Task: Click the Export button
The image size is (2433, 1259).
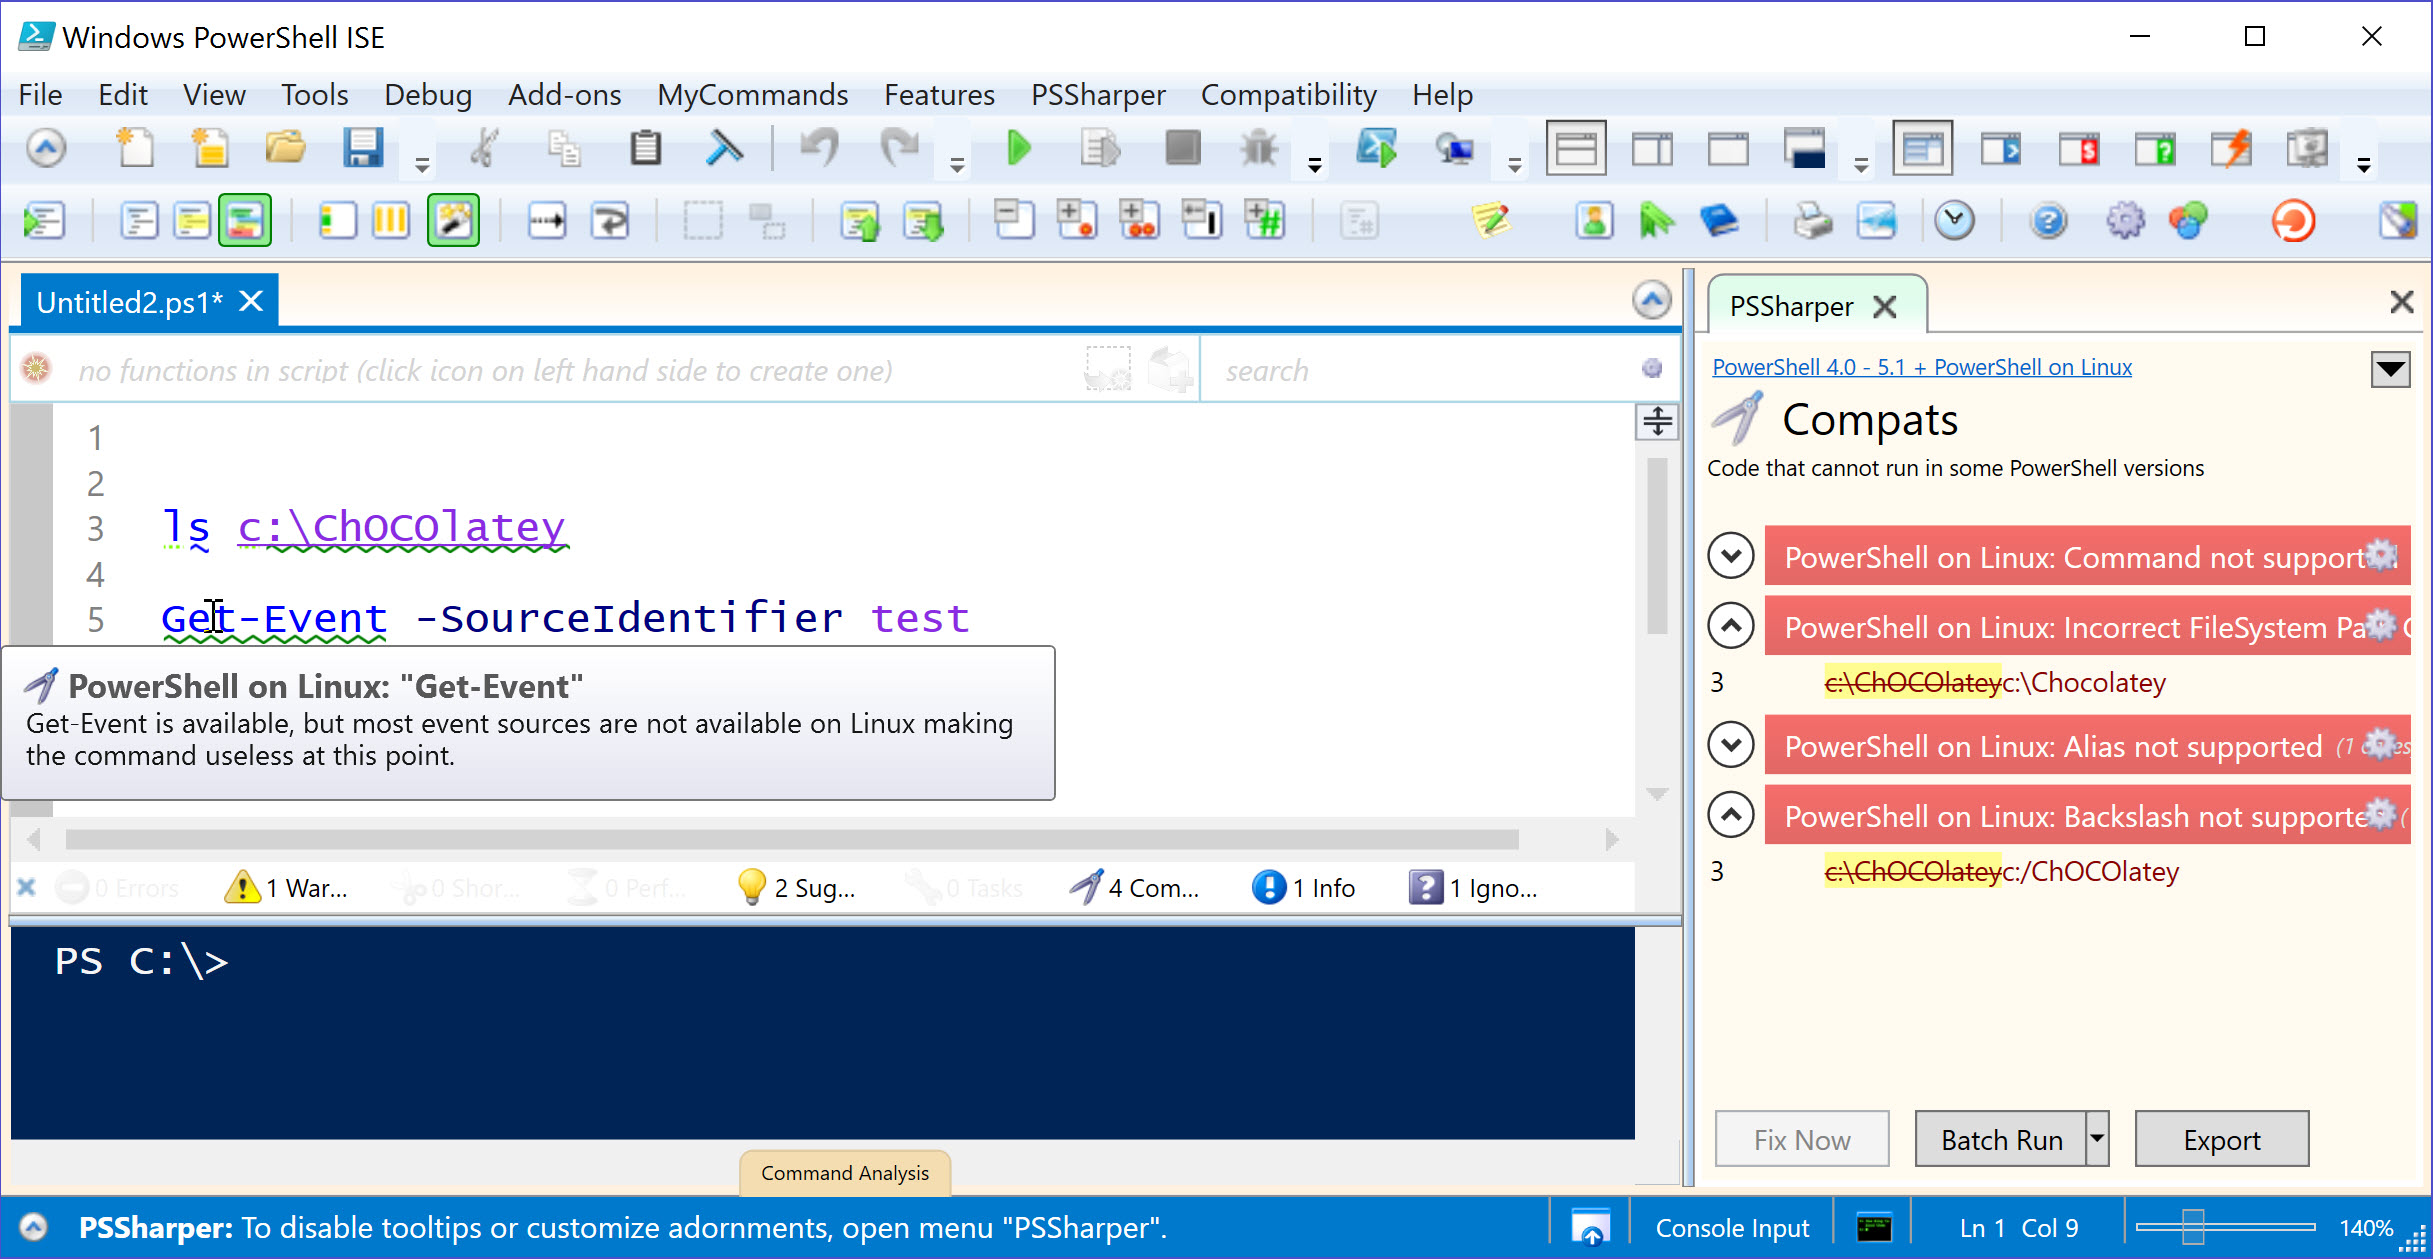Action: pyautogui.click(x=2221, y=1139)
